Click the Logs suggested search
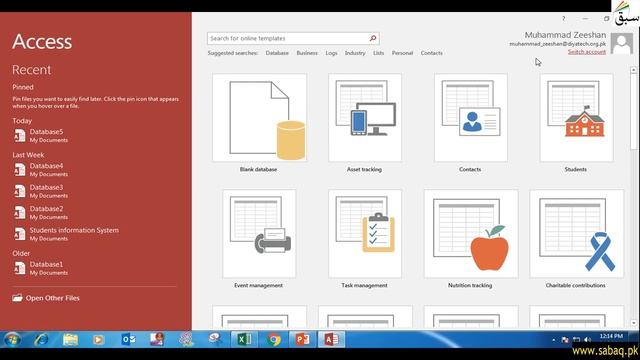 331,53
